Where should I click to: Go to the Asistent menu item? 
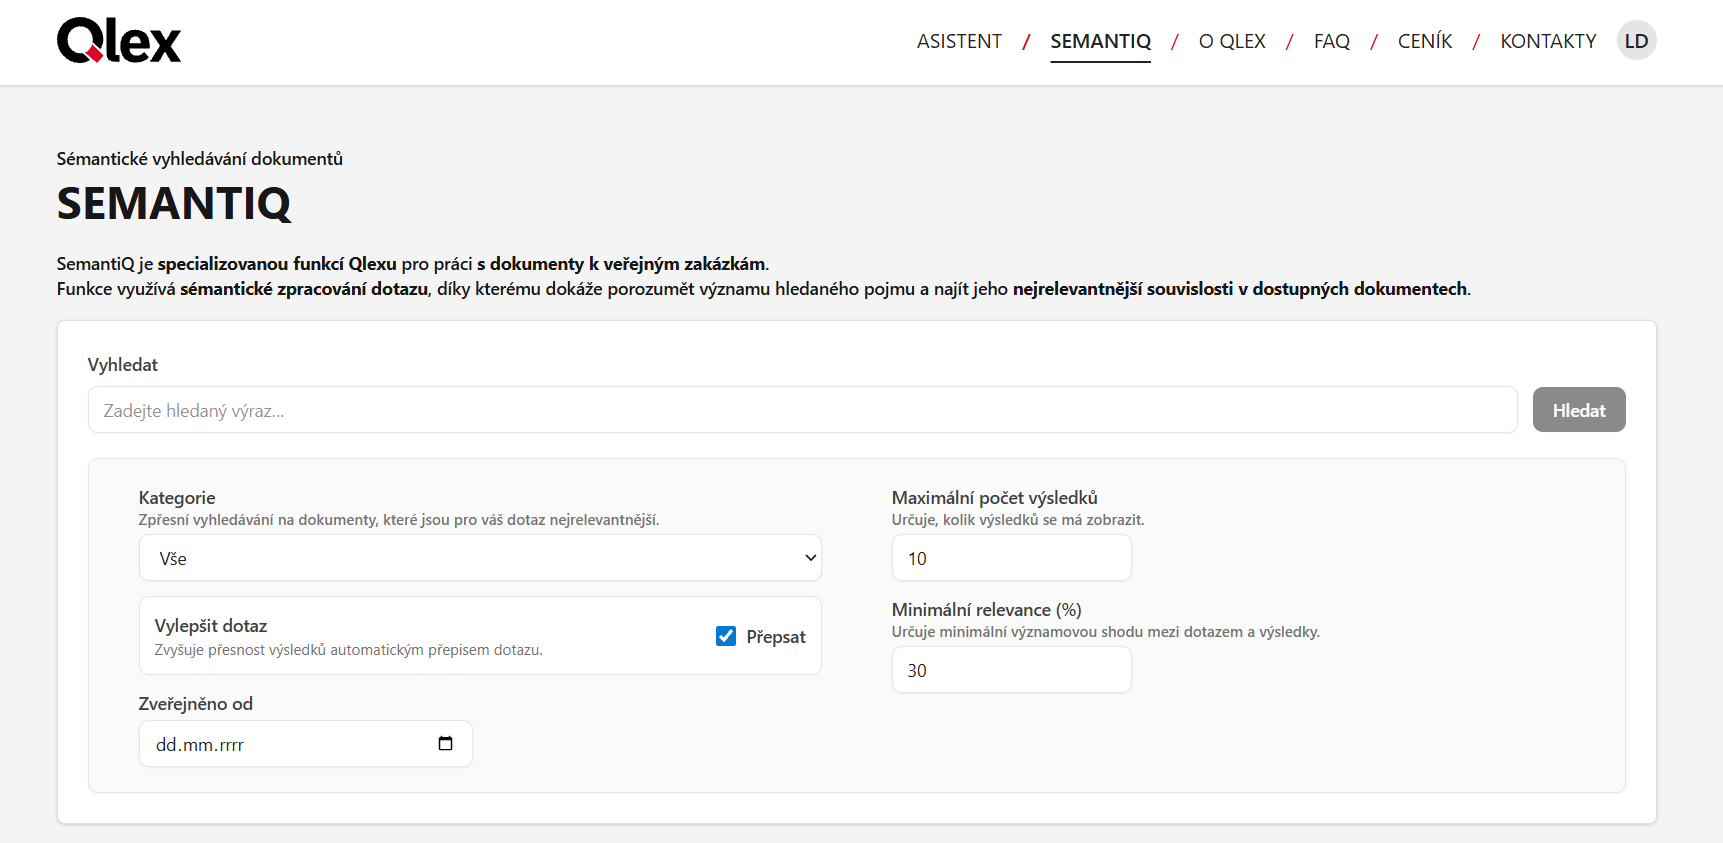point(959,41)
